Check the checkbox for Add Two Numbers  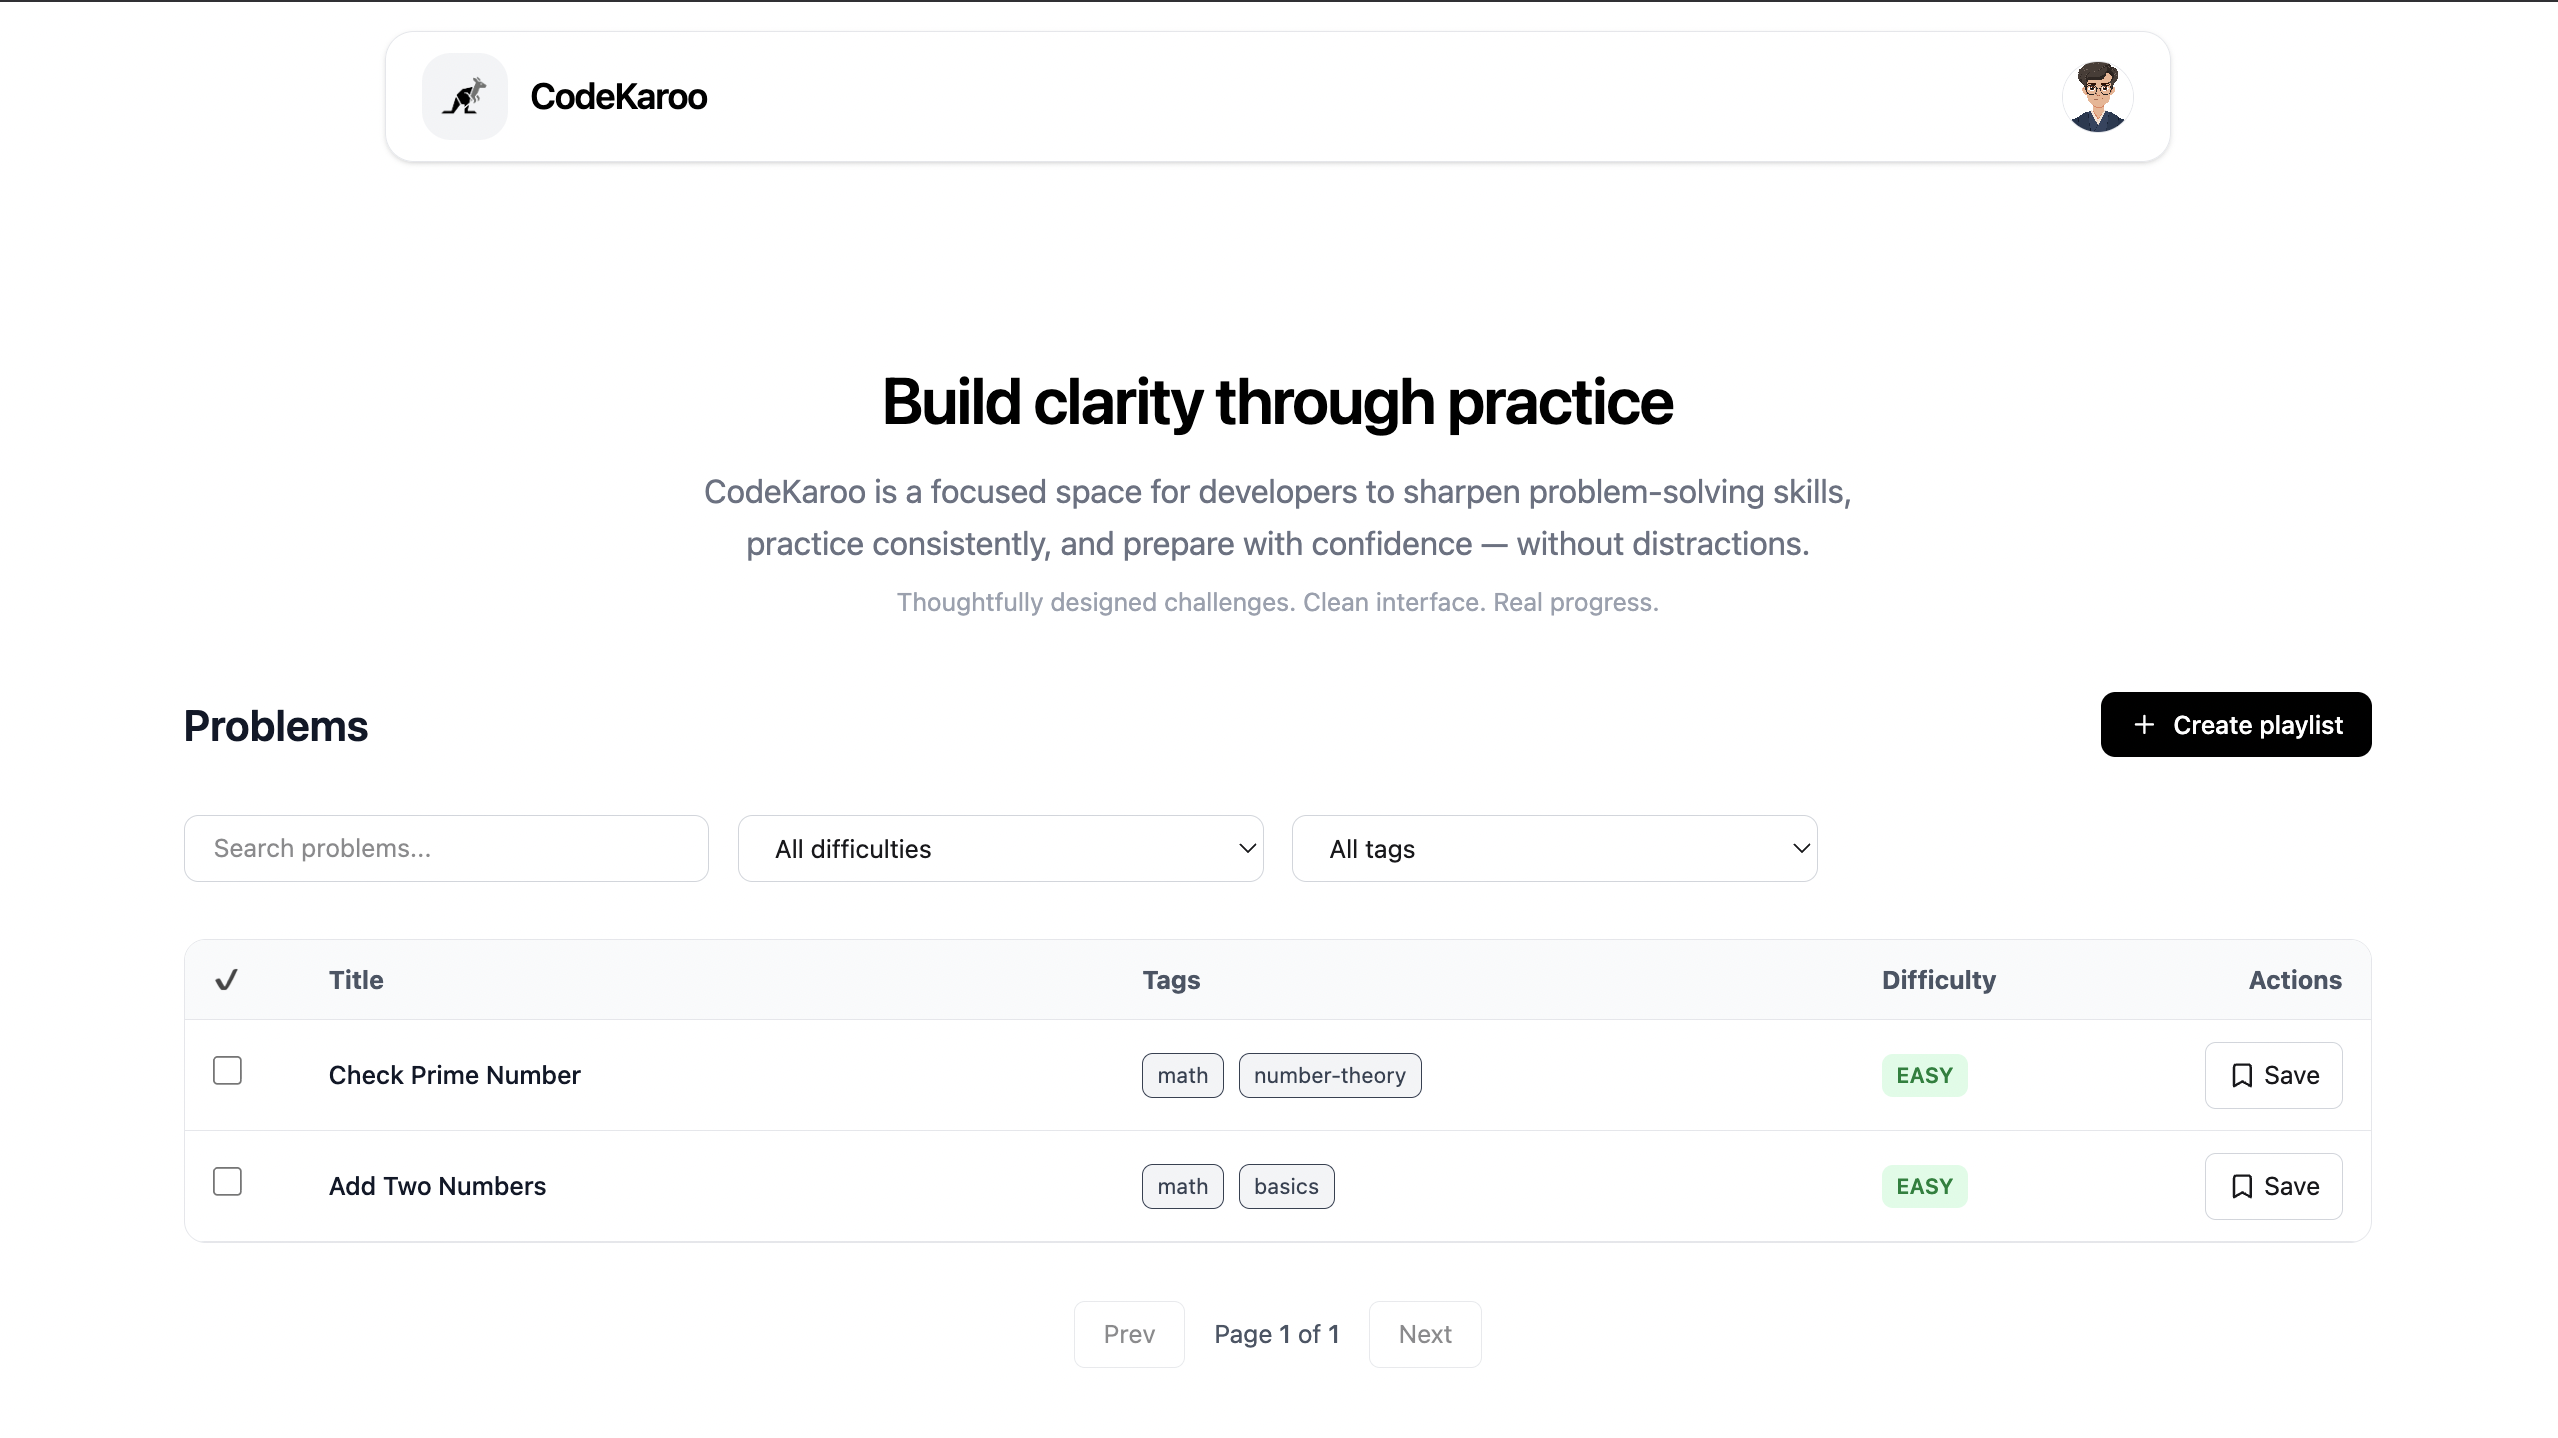click(226, 1181)
